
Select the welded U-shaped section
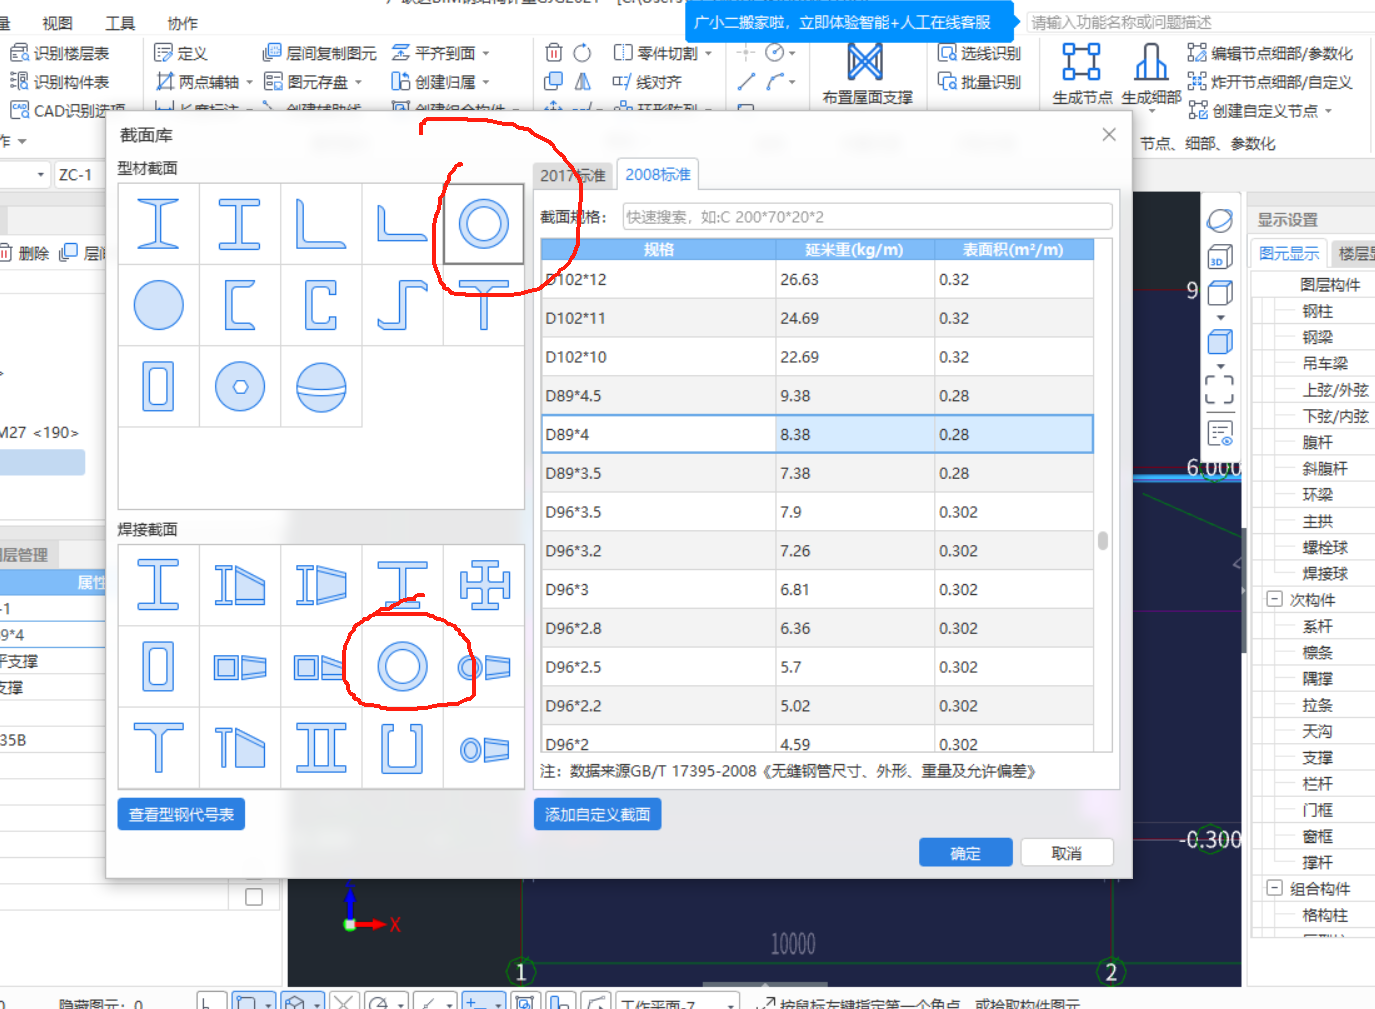pos(402,748)
